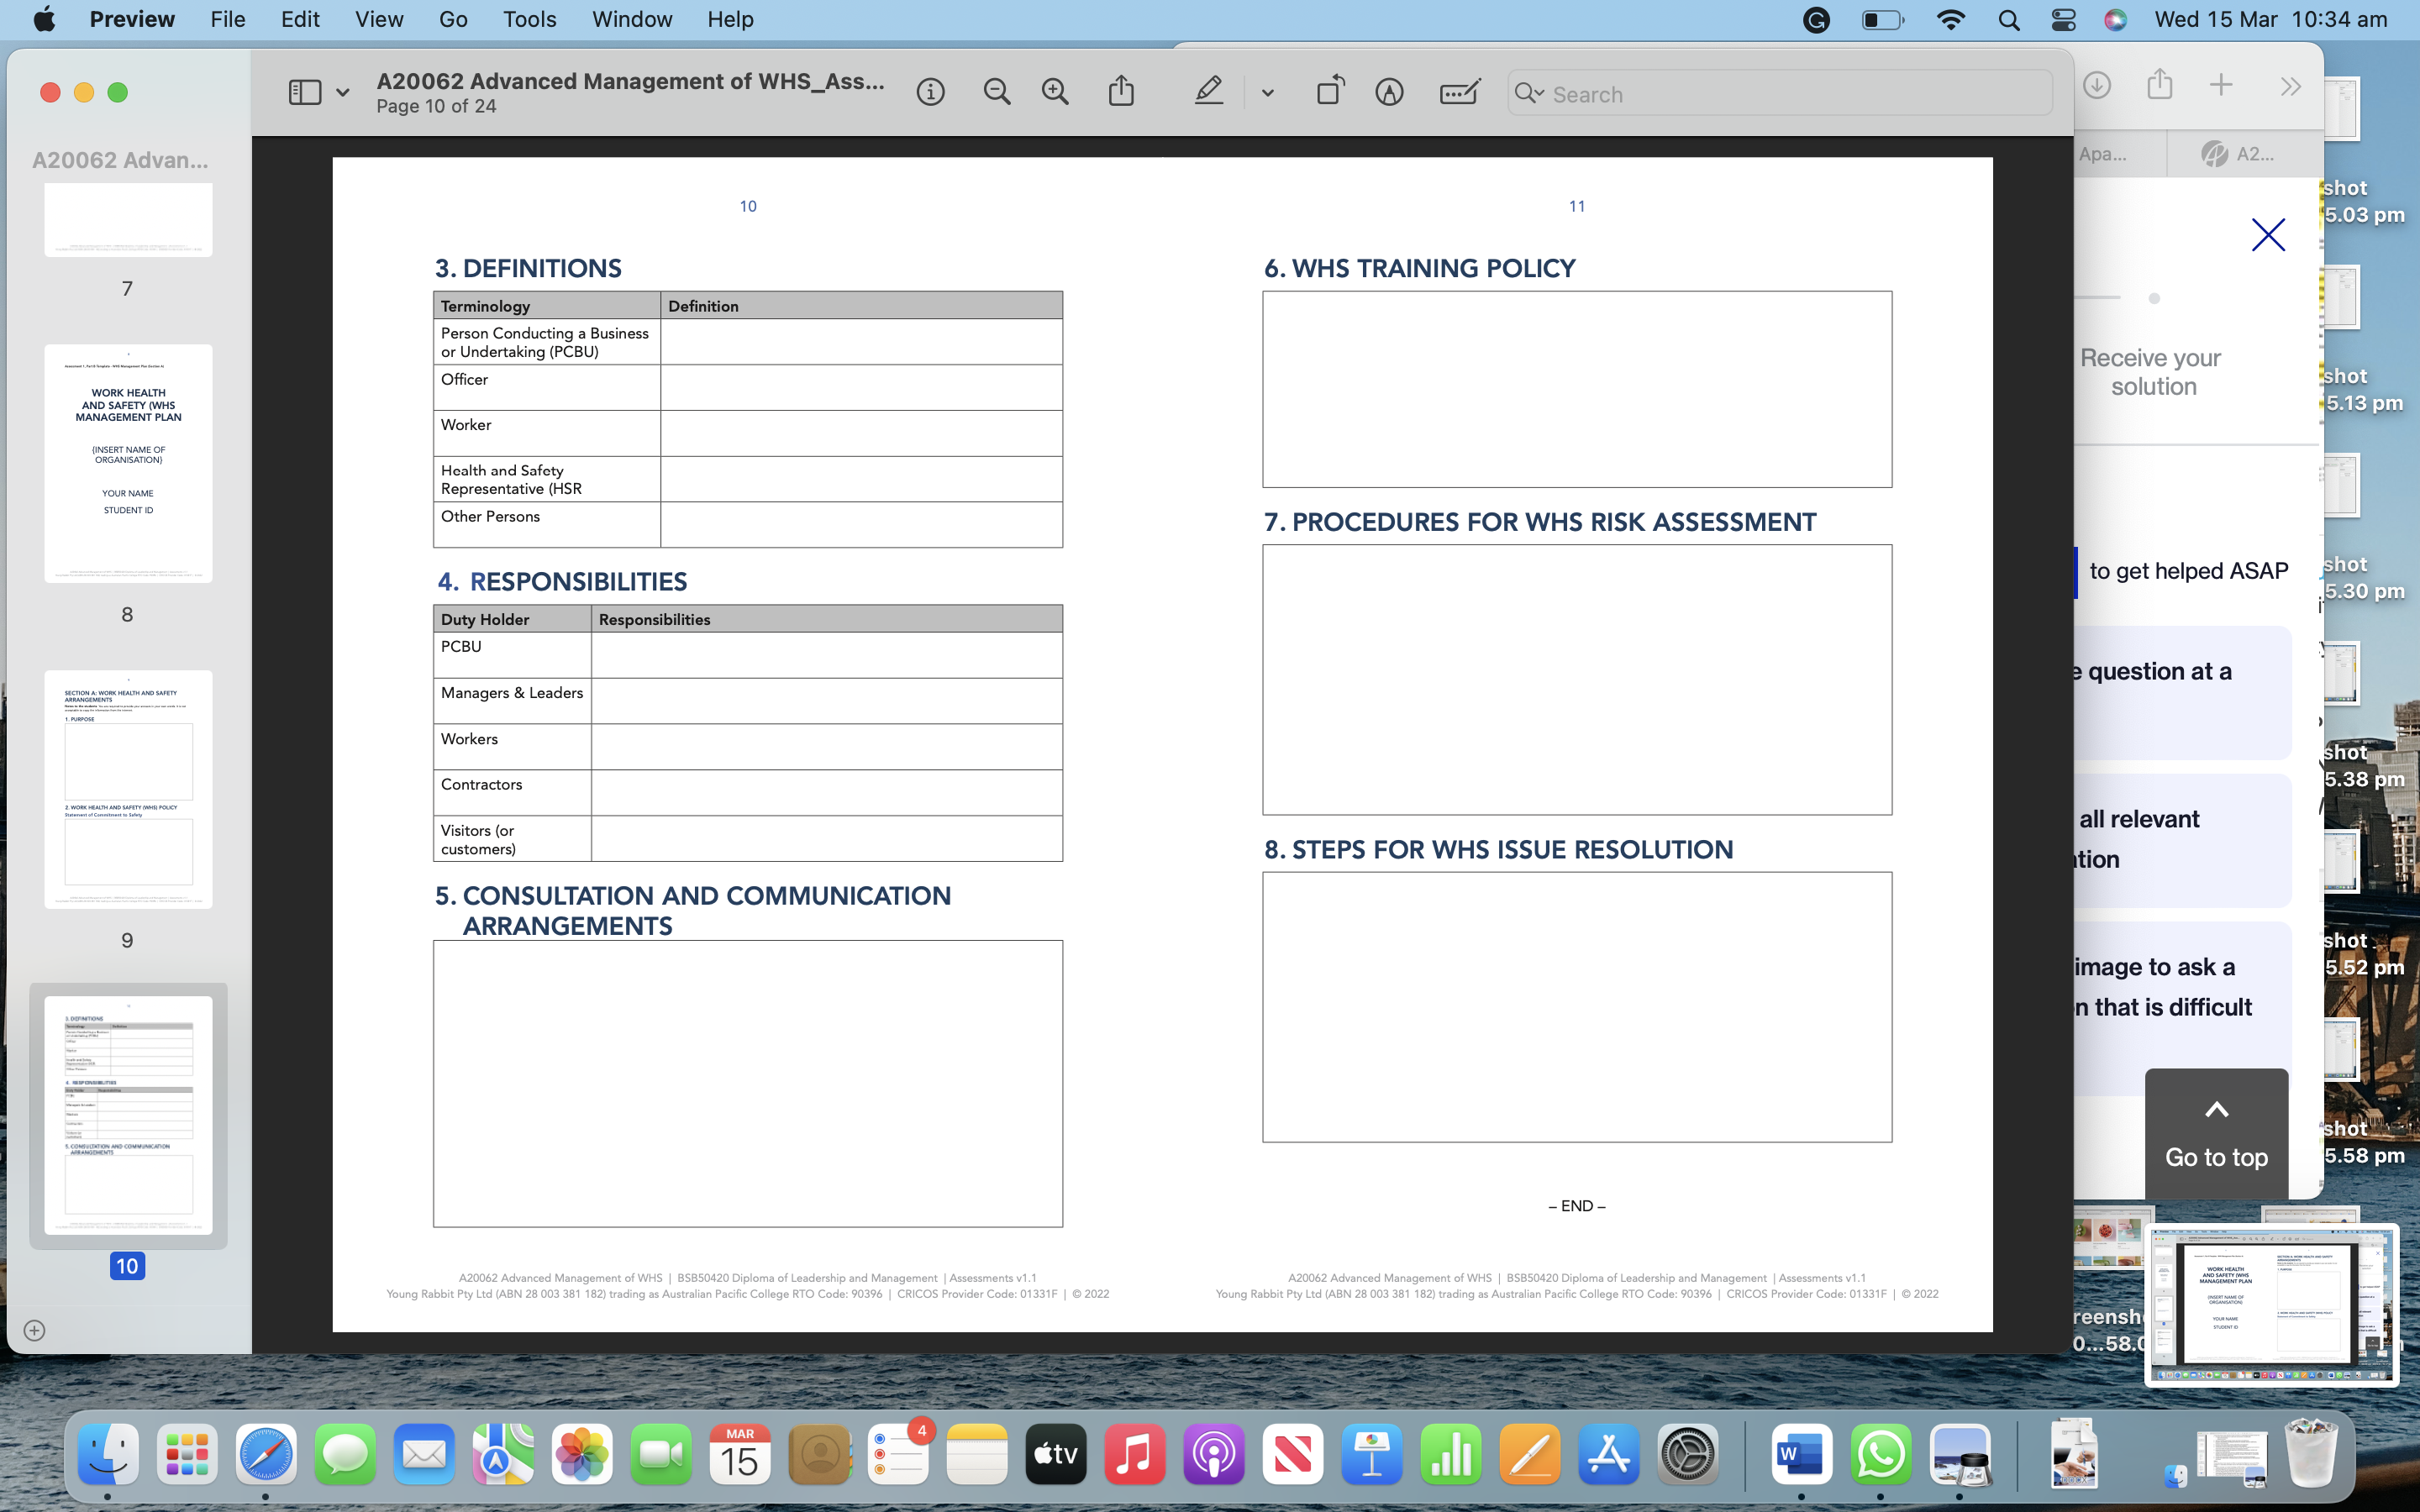Open Control Center from menu bar
The height and width of the screenshot is (1512, 2420).
pos(2063,19)
